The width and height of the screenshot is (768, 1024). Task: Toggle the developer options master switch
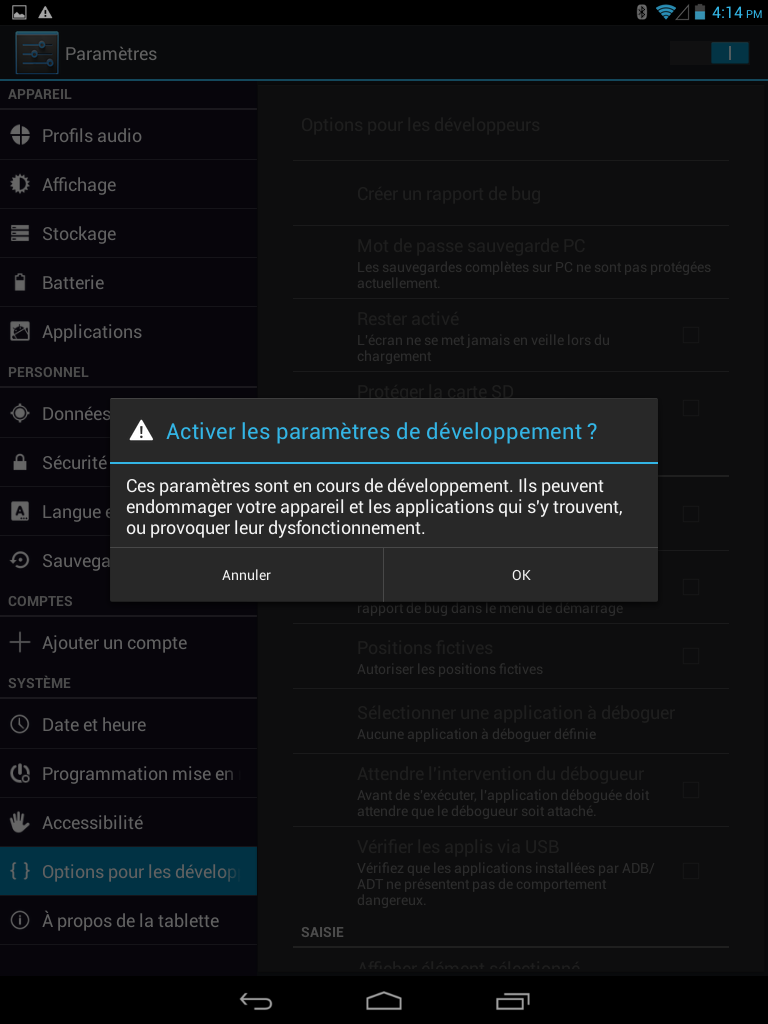click(709, 53)
